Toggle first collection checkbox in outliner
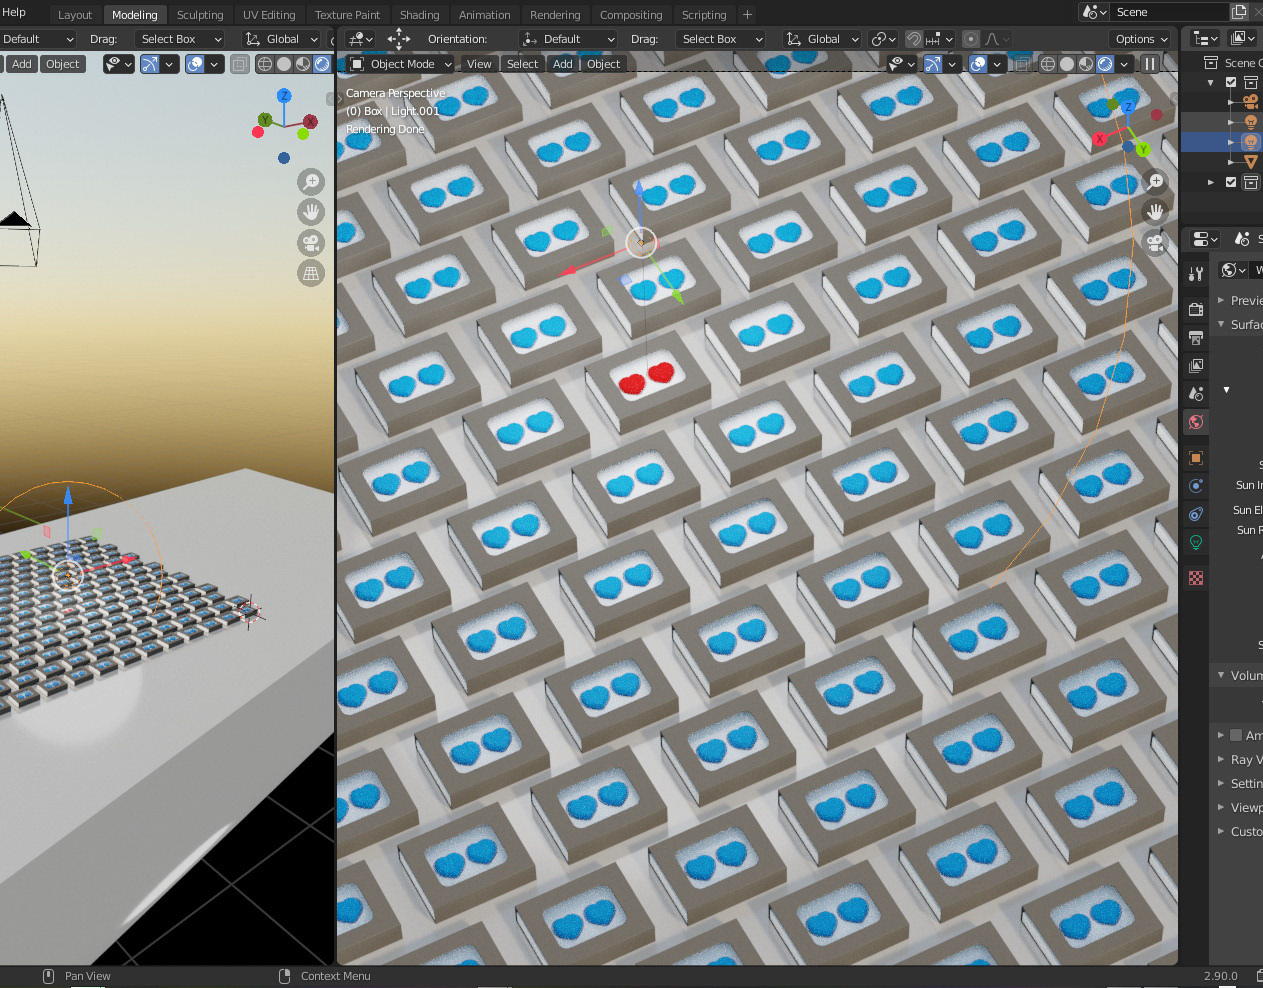 pos(1231,82)
